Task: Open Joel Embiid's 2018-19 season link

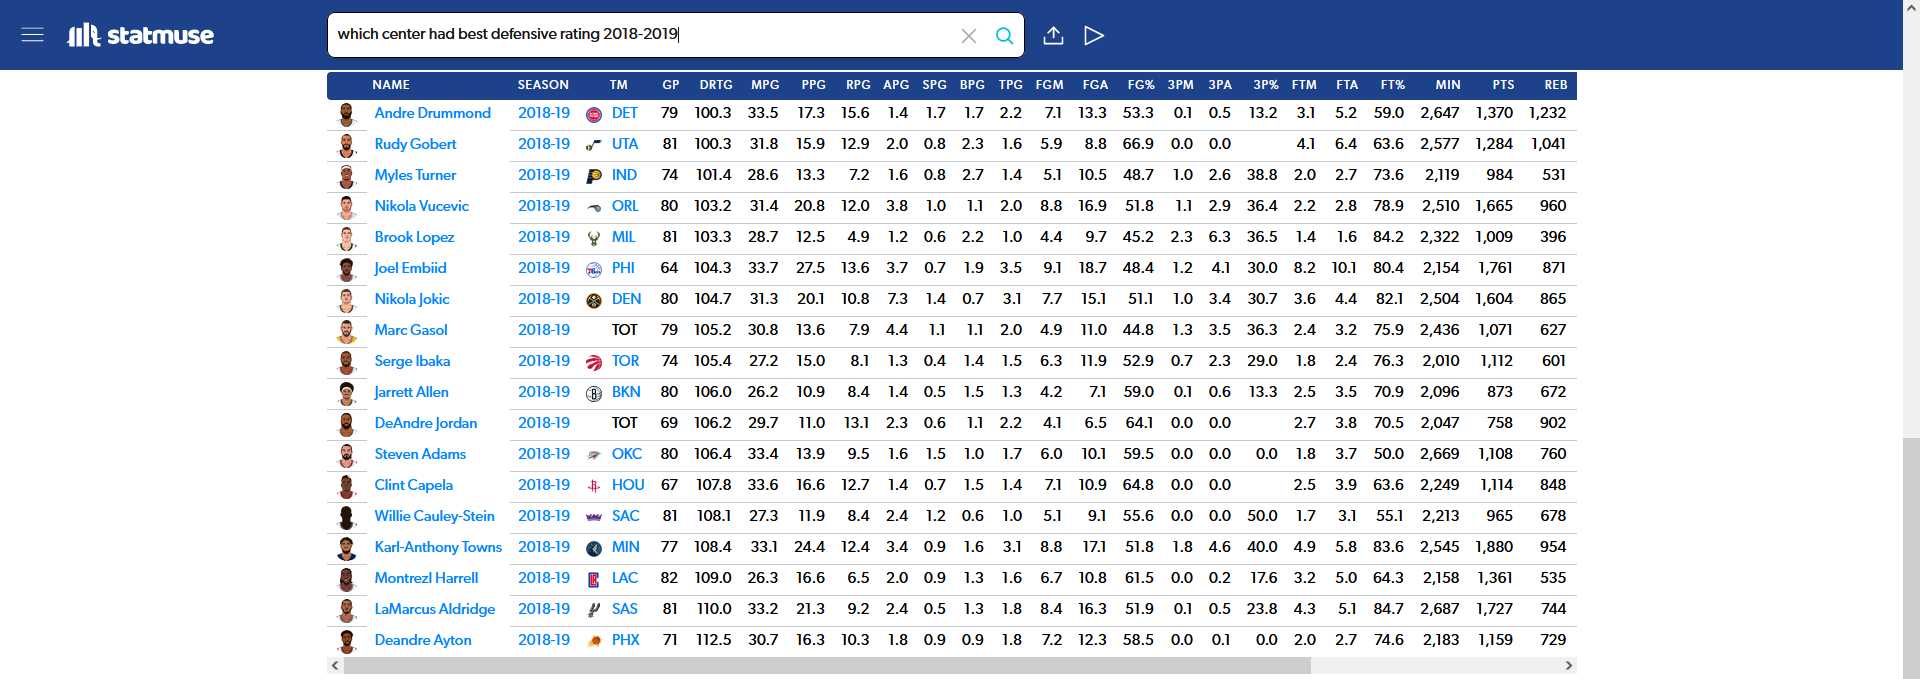Action: pos(543,269)
